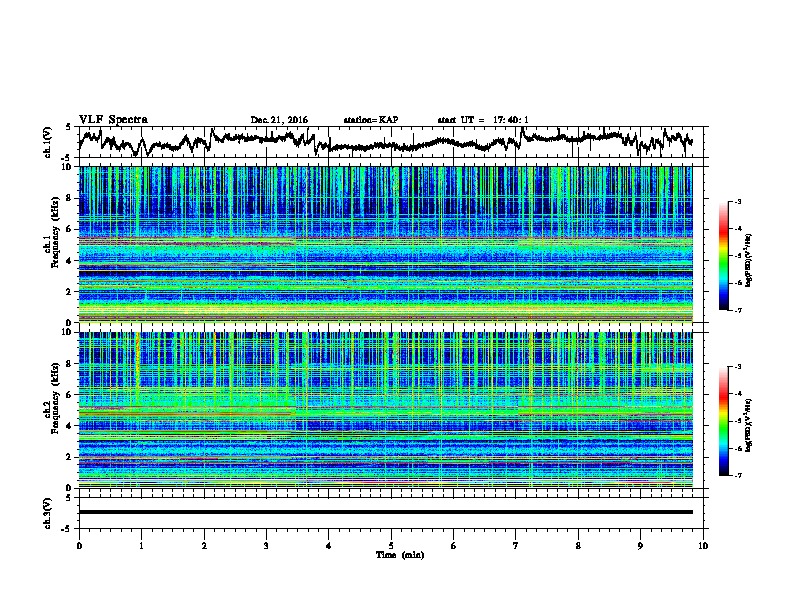Click the "Time (min)" axis title

(400, 555)
